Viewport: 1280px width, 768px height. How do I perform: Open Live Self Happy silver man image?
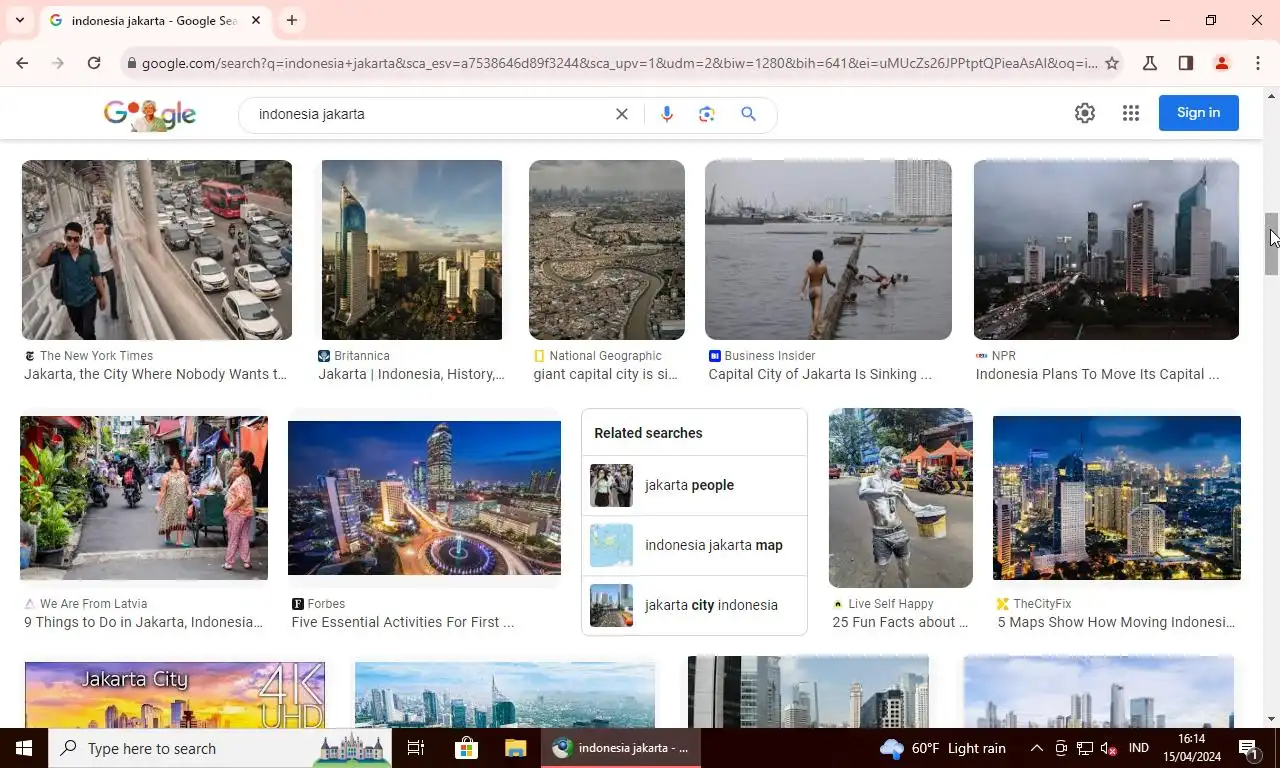901,498
